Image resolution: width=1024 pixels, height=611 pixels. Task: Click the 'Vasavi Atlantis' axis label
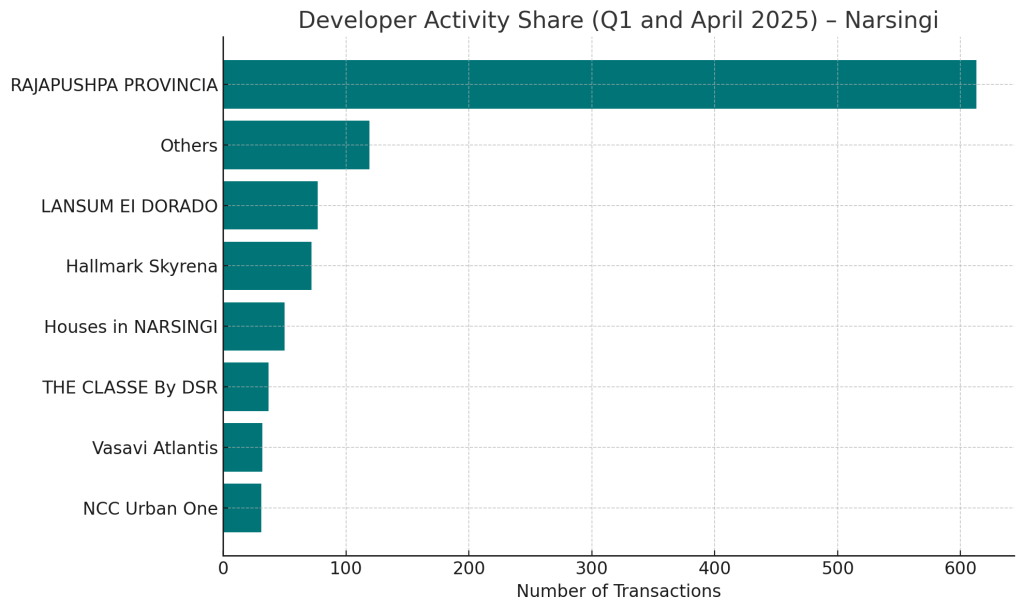tap(155, 448)
